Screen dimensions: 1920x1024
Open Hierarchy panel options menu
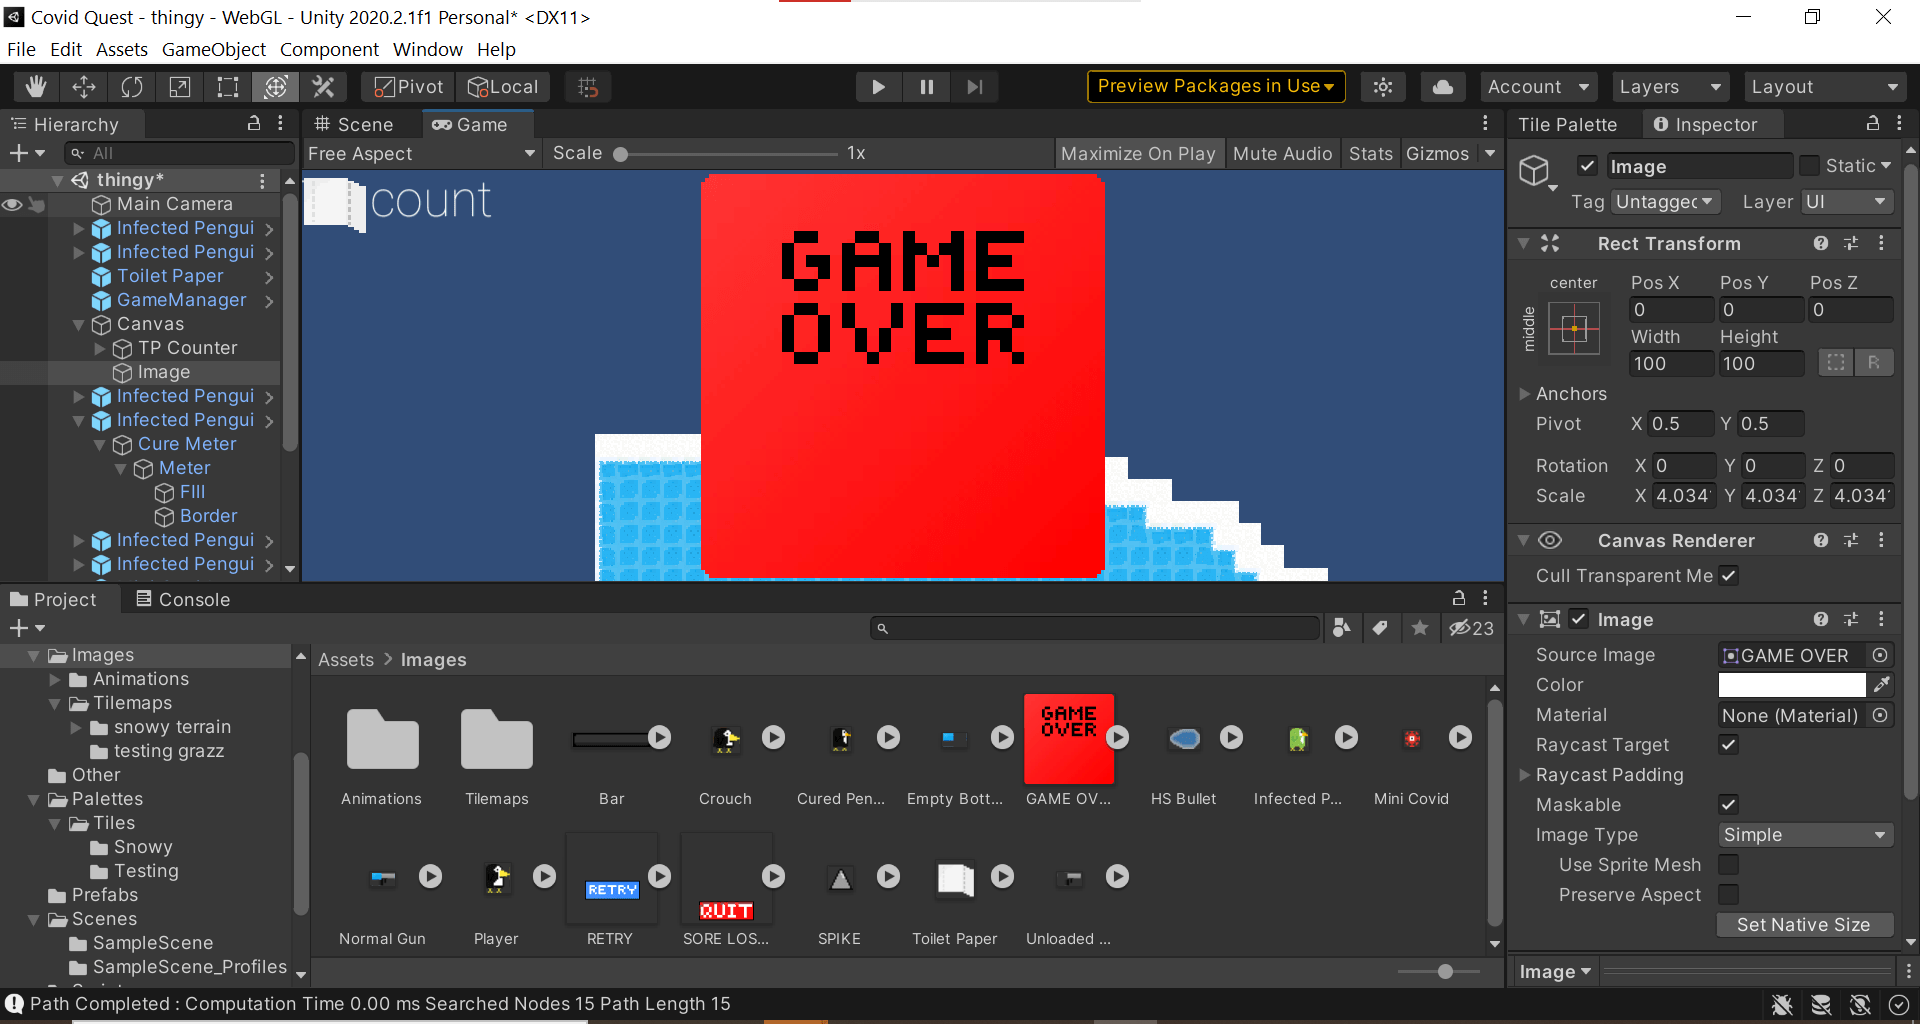[x=280, y=123]
